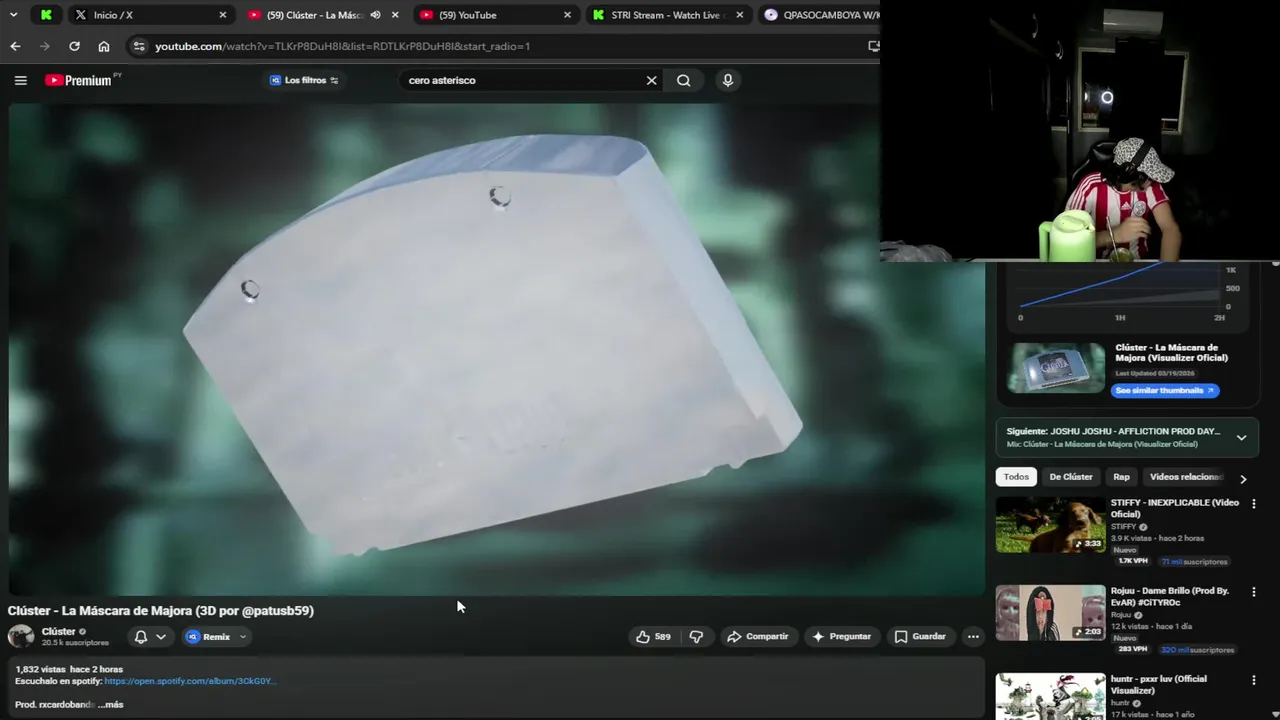Open Compartir share dialog
The height and width of the screenshot is (720, 1280).
pos(757,636)
